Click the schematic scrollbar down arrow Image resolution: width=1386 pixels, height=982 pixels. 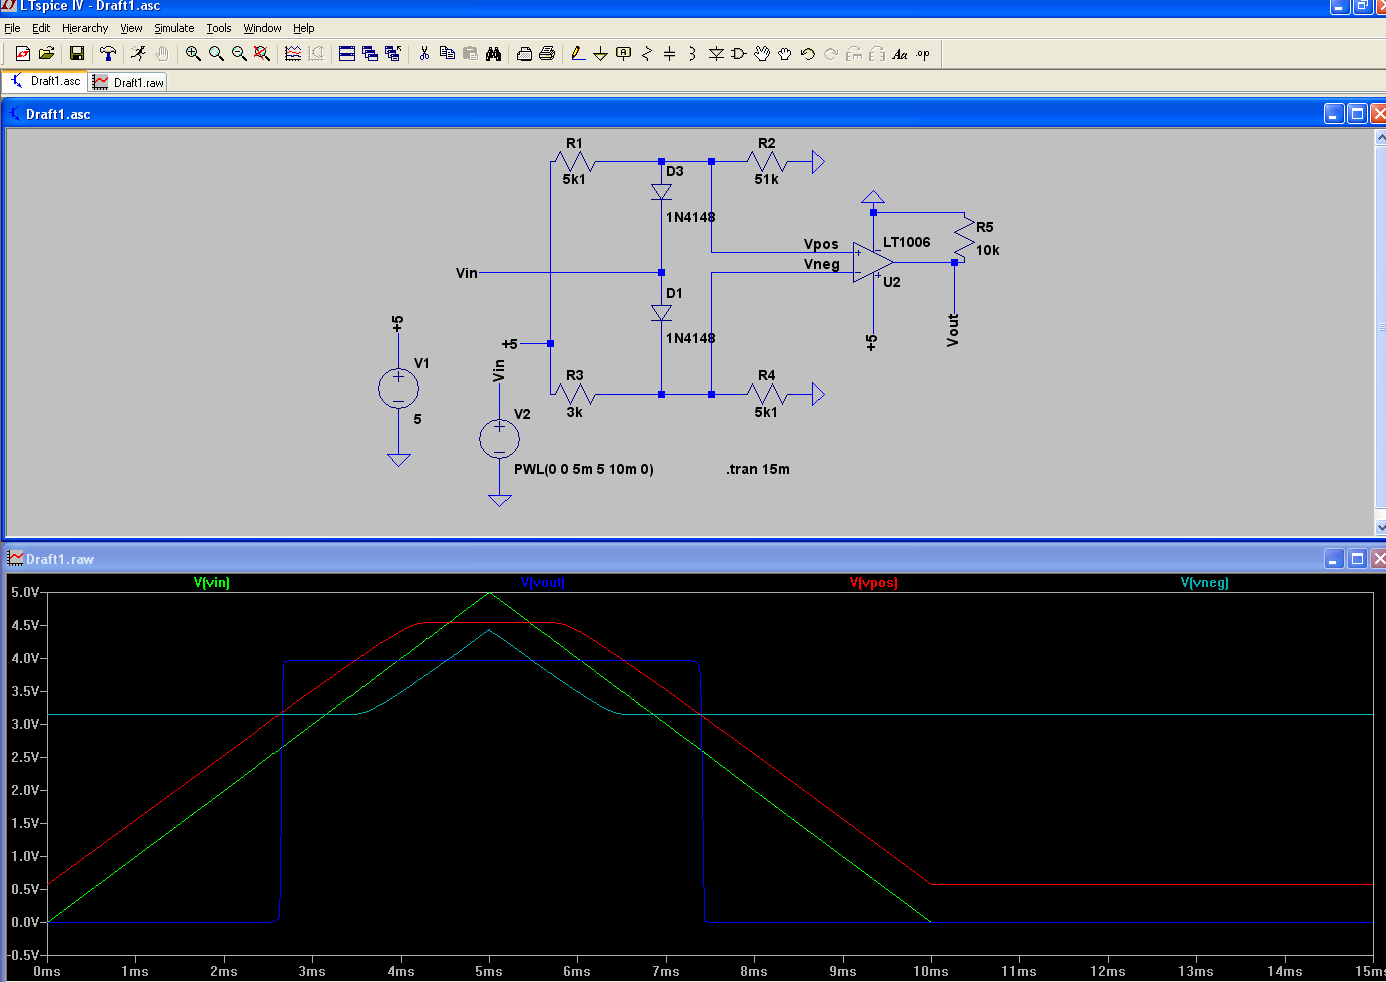coord(1381,527)
